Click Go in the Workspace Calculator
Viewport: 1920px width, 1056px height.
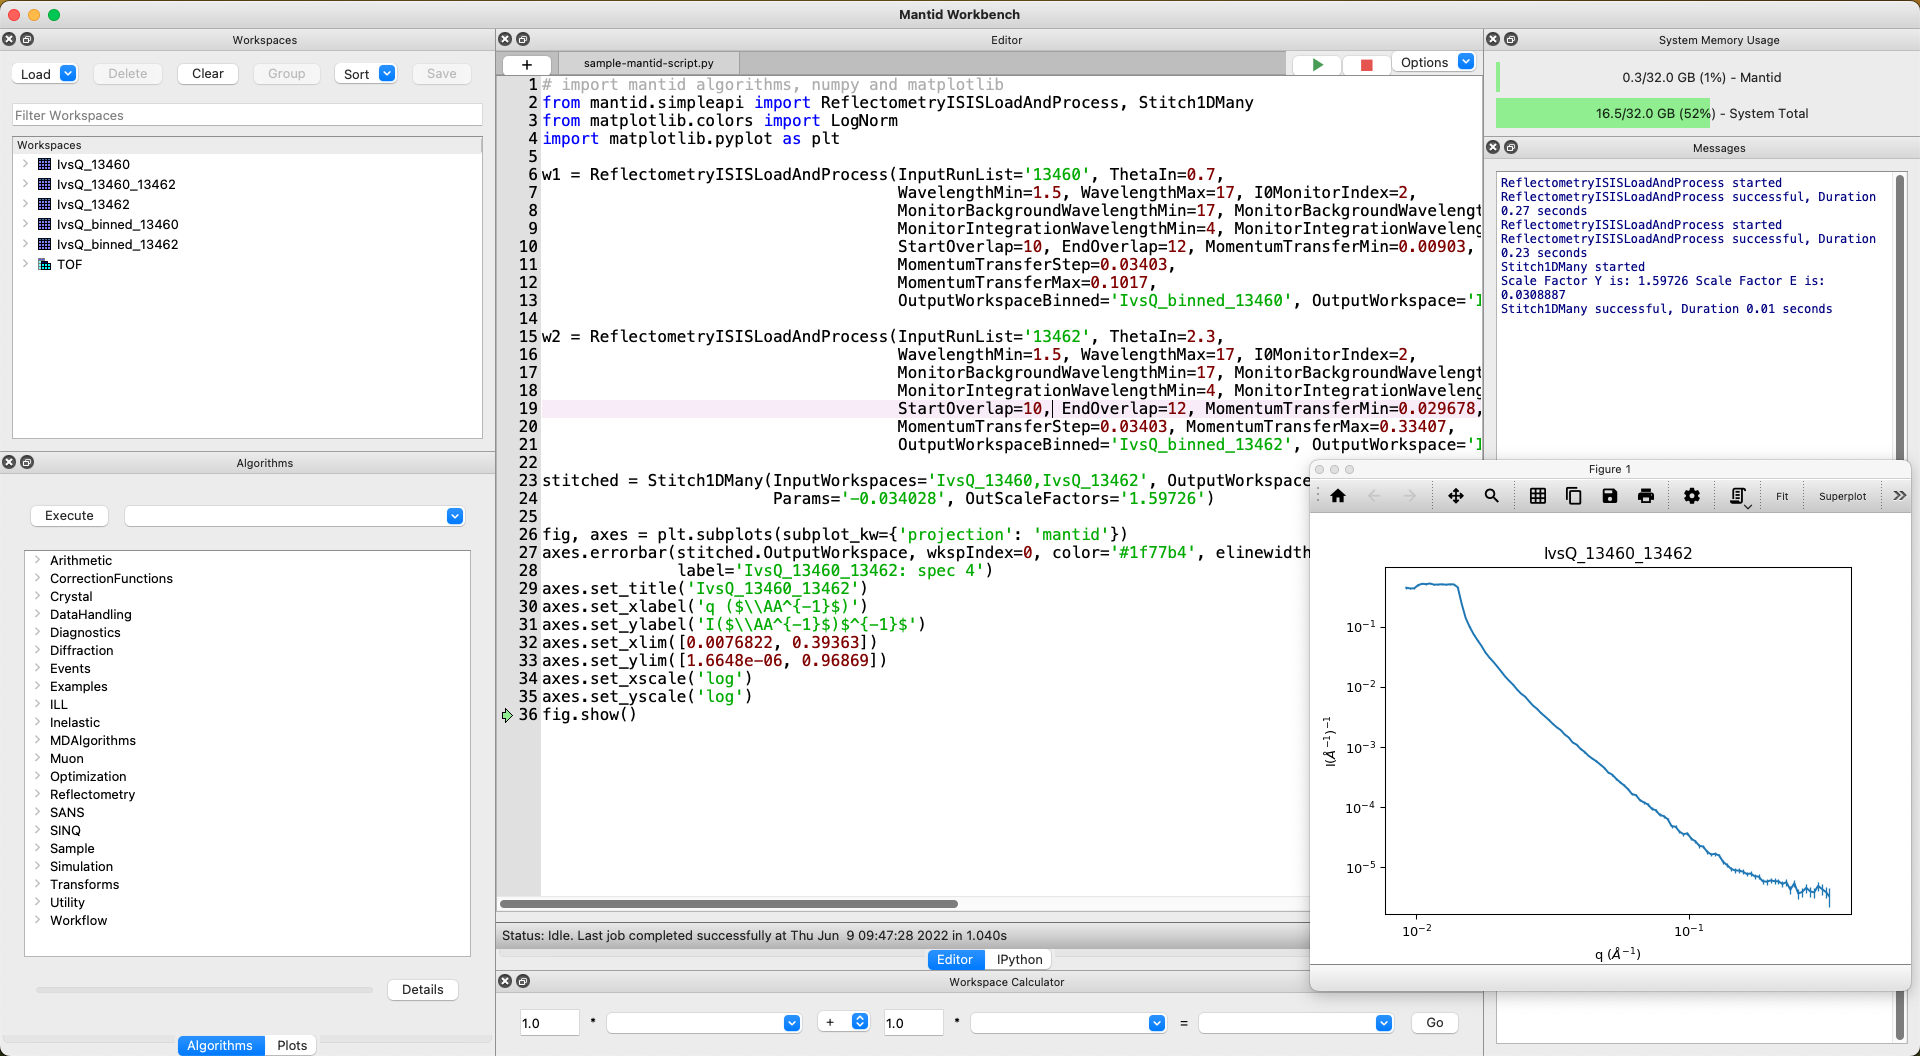click(x=1435, y=1023)
